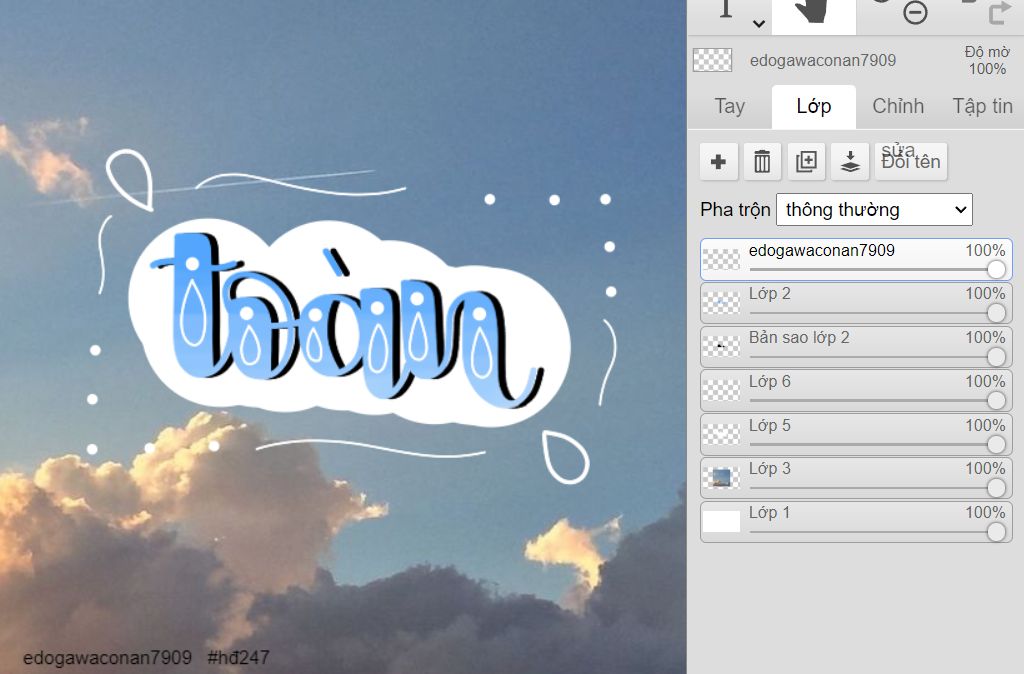The height and width of the screenshot is (674, 1024).
Task: Select the Text tool
Action: click(x=726, y=9)
